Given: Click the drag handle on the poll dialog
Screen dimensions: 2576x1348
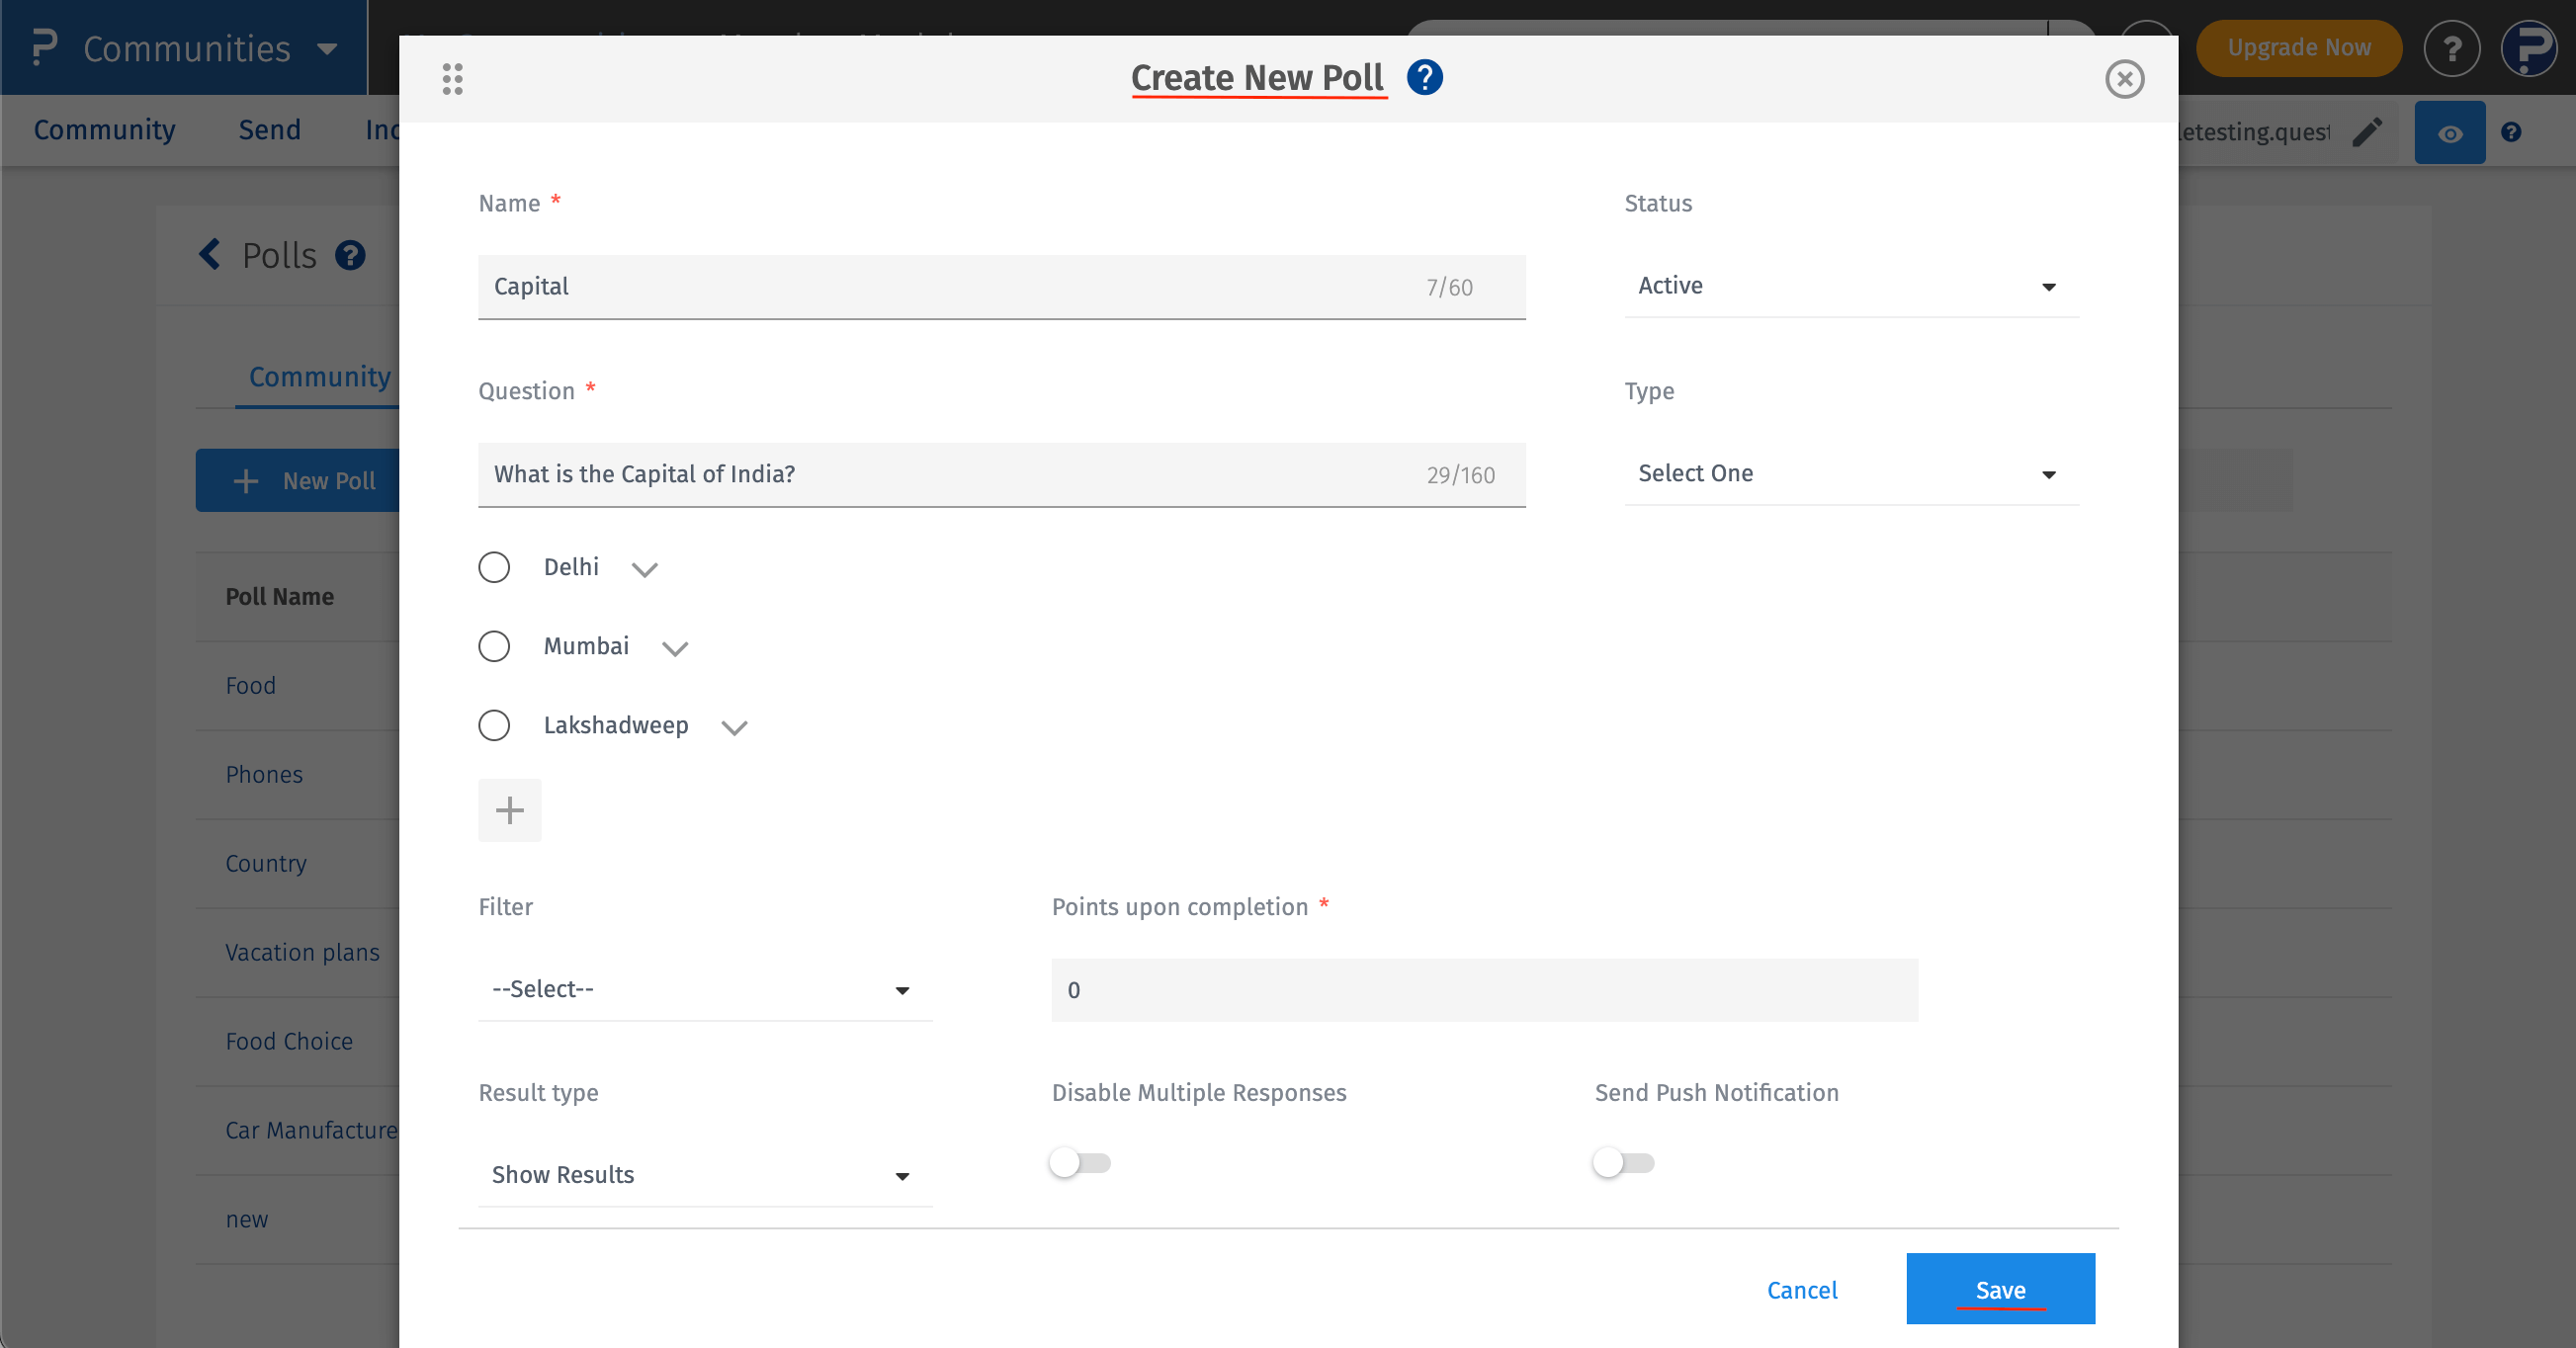Looking at the screenshot, I should 452,78.
